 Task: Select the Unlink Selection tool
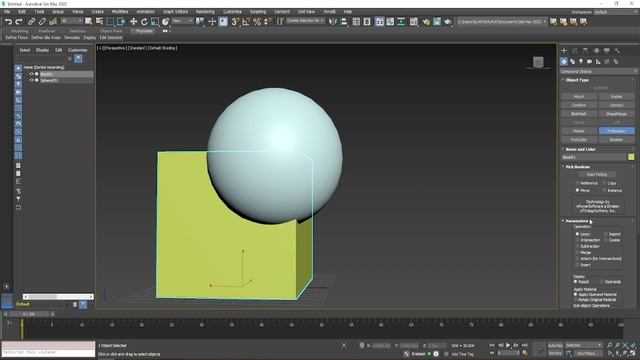coord(42,22)
